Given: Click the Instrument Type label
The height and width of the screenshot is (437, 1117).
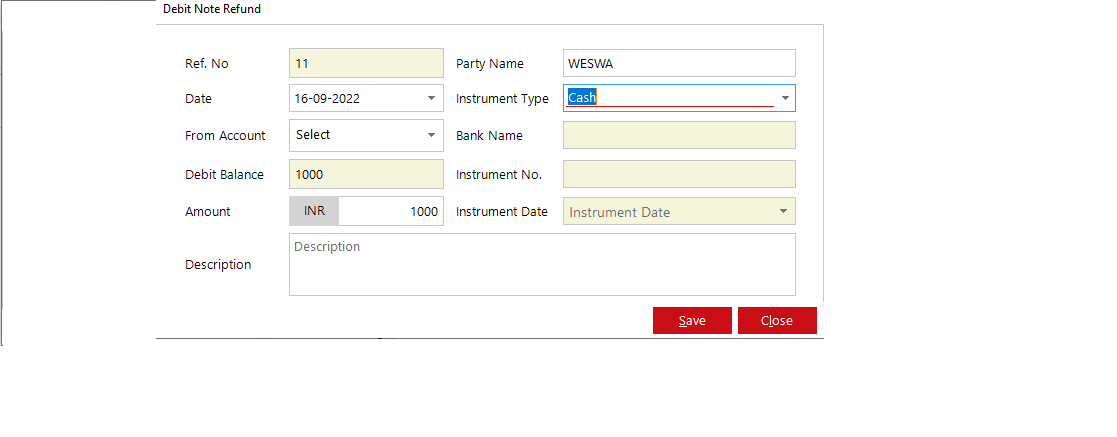Looking at the screenshot, I should [x=502, y=99].
